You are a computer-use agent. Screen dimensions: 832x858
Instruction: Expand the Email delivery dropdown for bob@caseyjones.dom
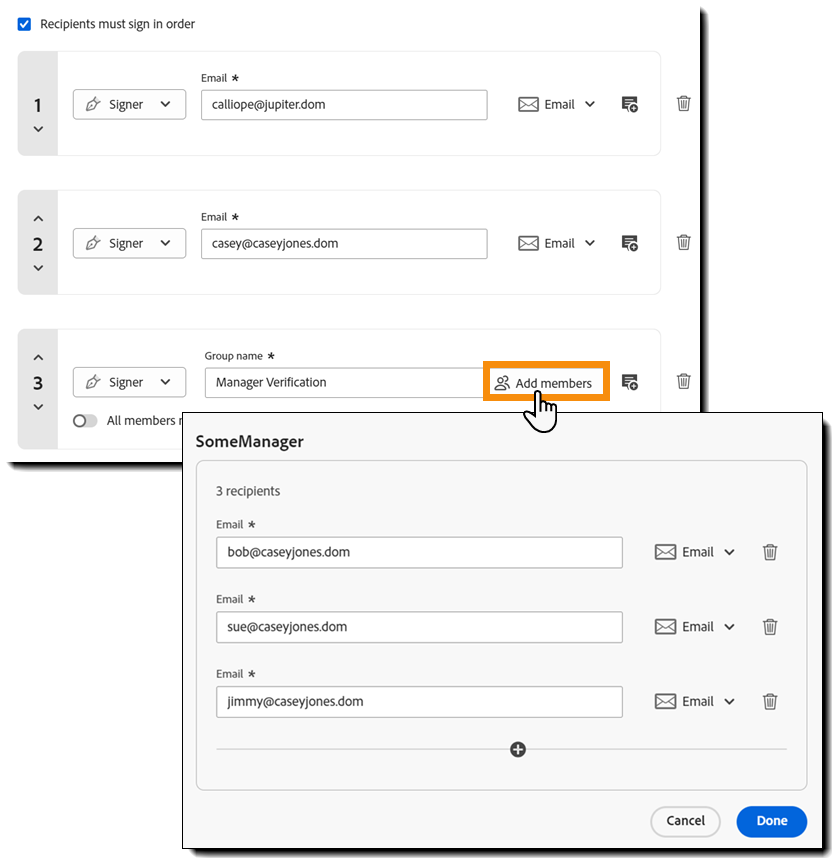[695, 552]
